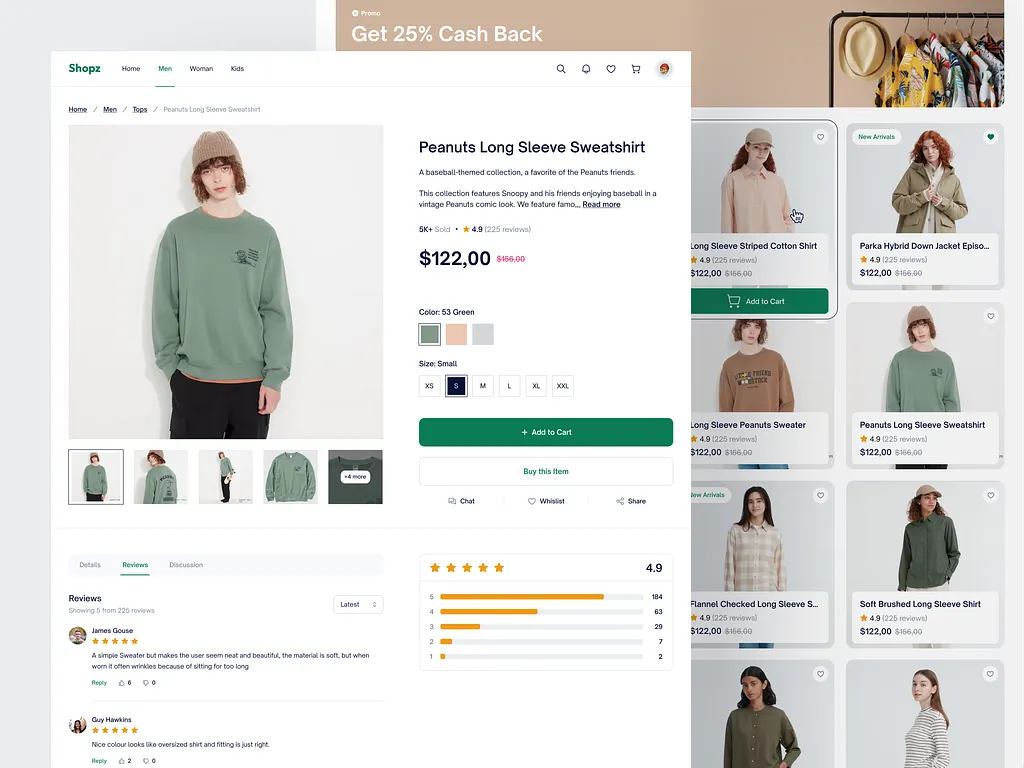Open the search icon in the header
Image resolution: width=1024 pixels, height=768 pixels.
[x=561, y=69]
